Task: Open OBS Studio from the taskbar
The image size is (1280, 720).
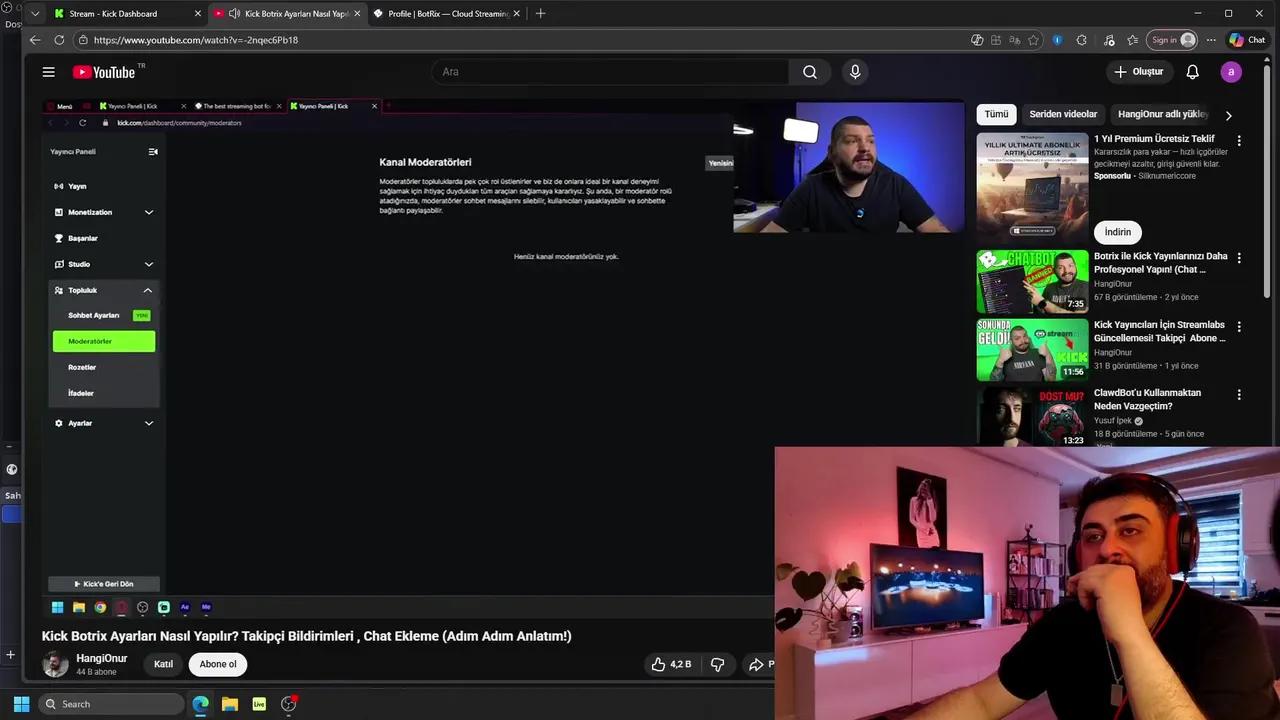Action: 289,704
